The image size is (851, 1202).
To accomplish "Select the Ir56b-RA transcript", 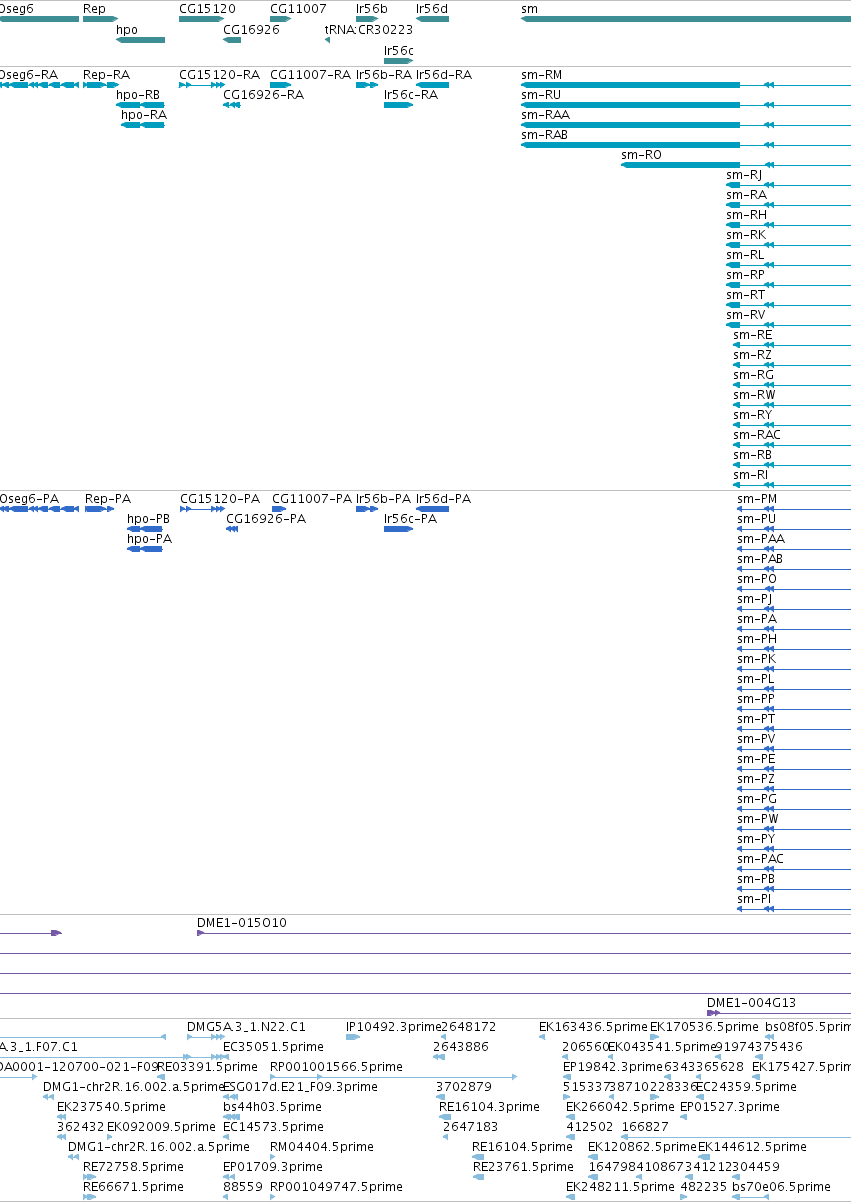I will (x=367, y=85).
